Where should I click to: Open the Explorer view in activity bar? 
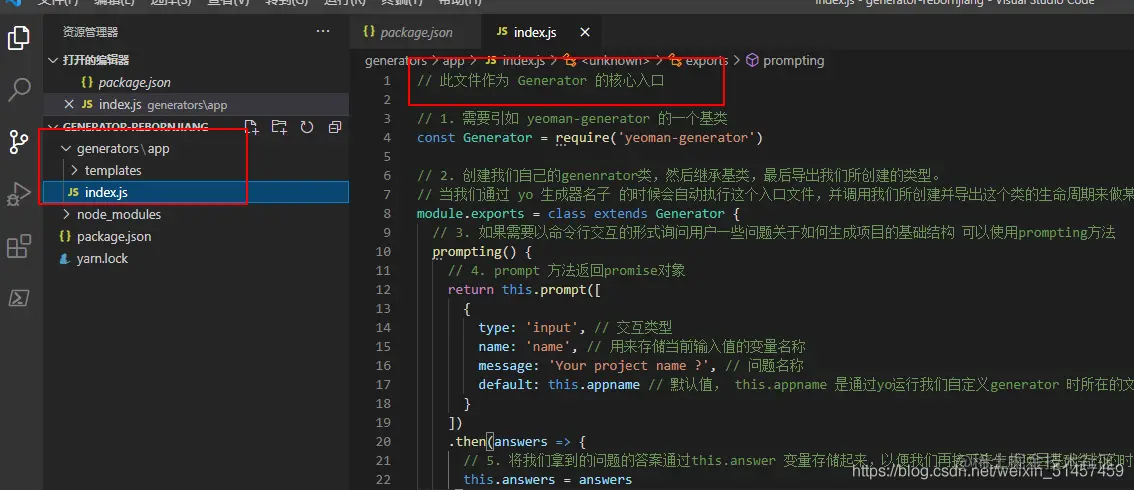[x=19, y=38]
